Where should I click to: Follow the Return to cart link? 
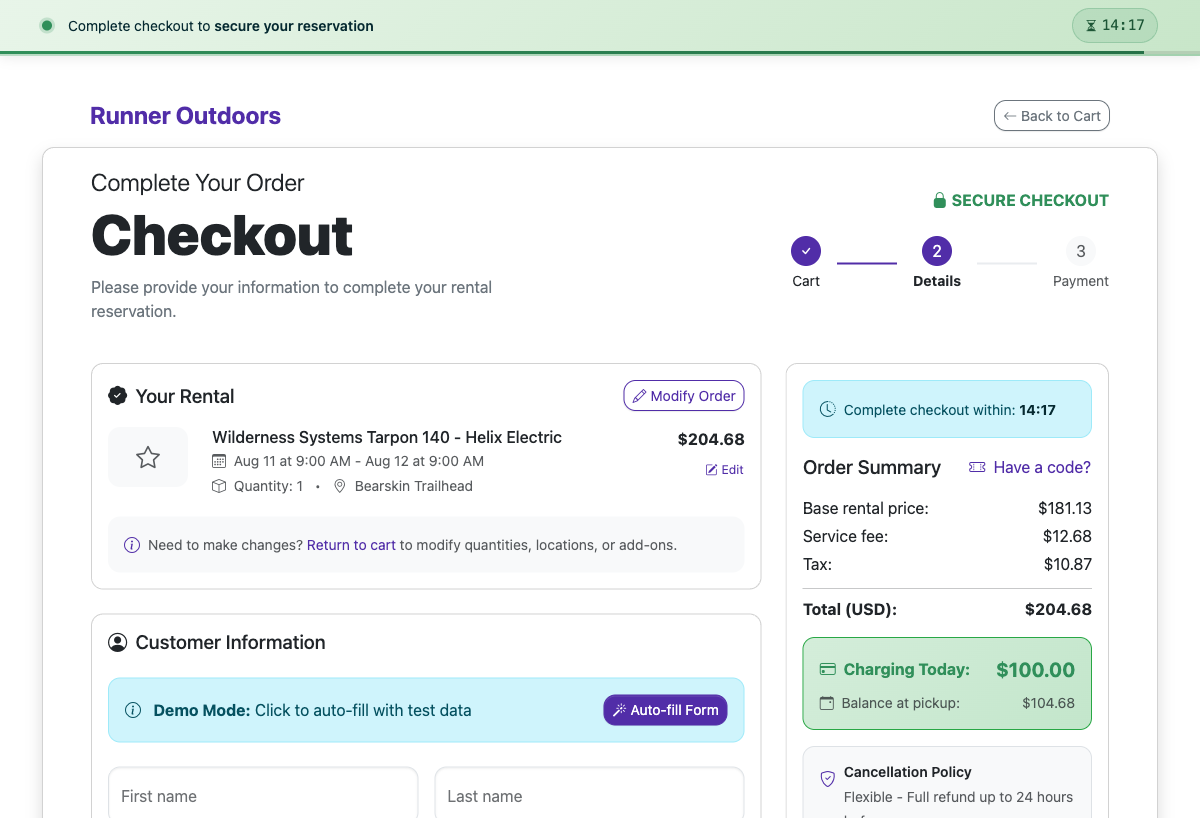pyautogui.click(x=351, y=545)
